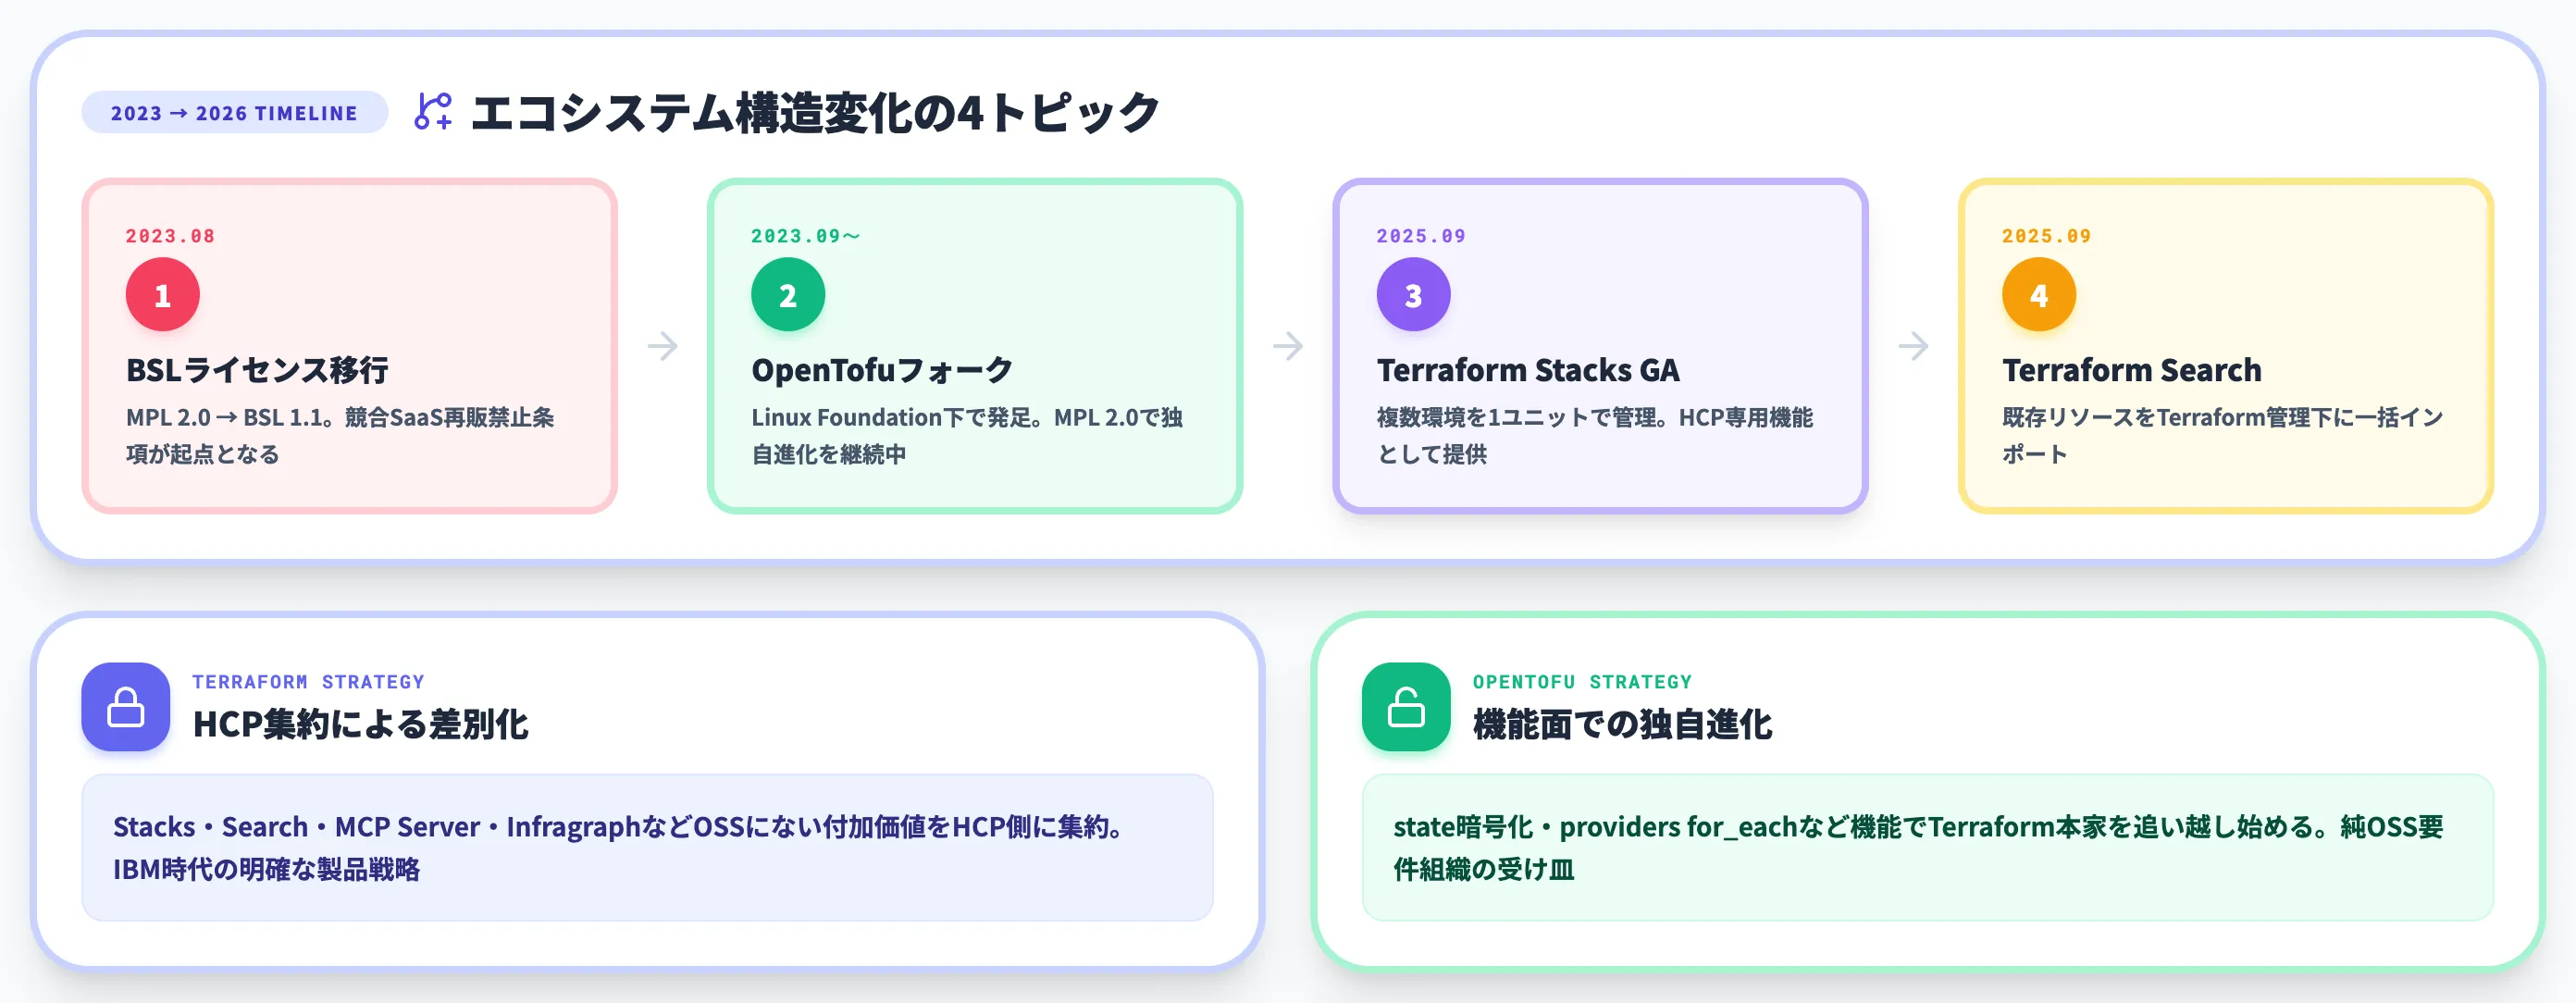Click the 複数環境を1ユニットで管理 description text
This screenshot has width=2576, height=1003.
[x=1595, y=435]
